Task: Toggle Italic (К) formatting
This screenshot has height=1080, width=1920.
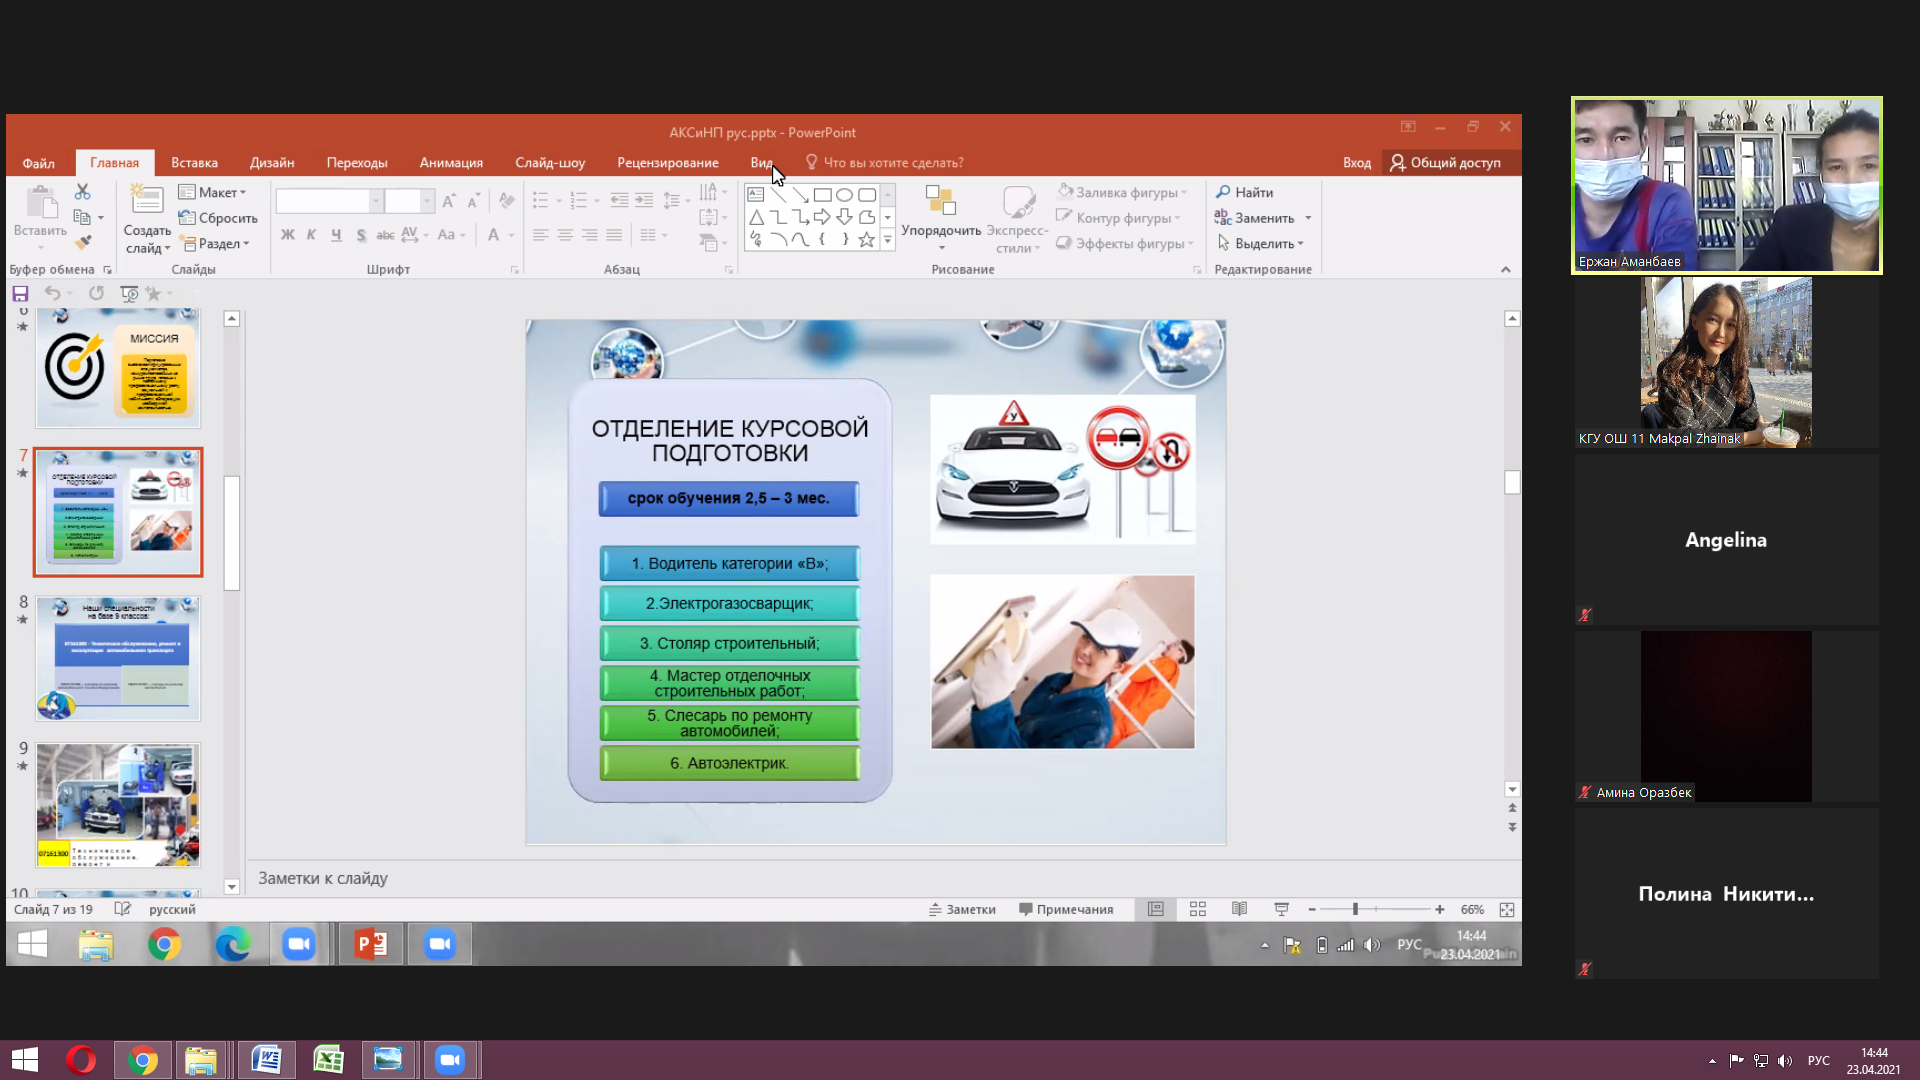Action: click(311, 235)
